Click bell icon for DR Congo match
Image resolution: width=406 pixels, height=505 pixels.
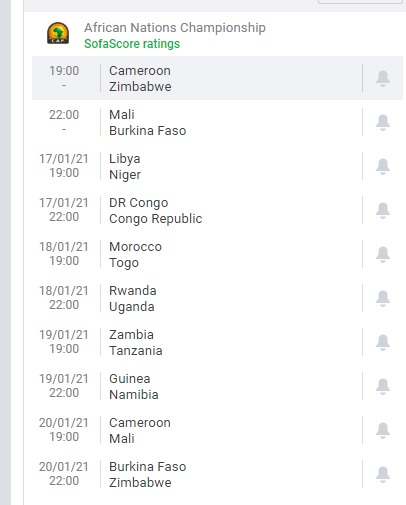click(383, 211)
